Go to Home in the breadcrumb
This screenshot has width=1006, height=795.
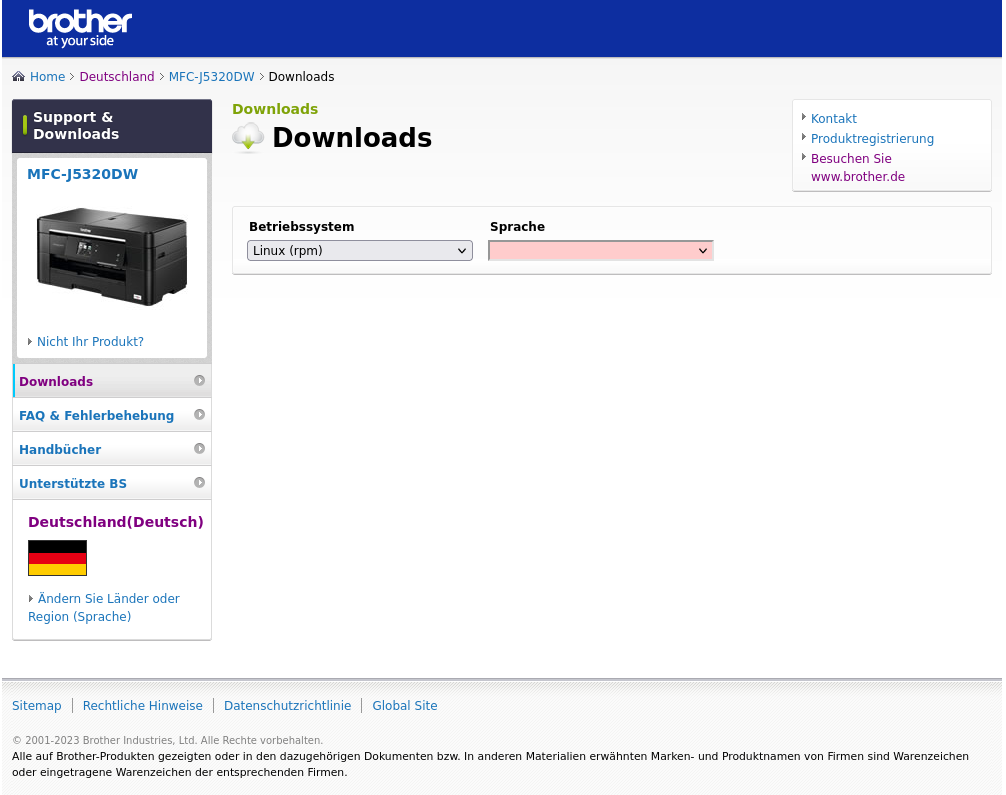click(x=47, y=76)
